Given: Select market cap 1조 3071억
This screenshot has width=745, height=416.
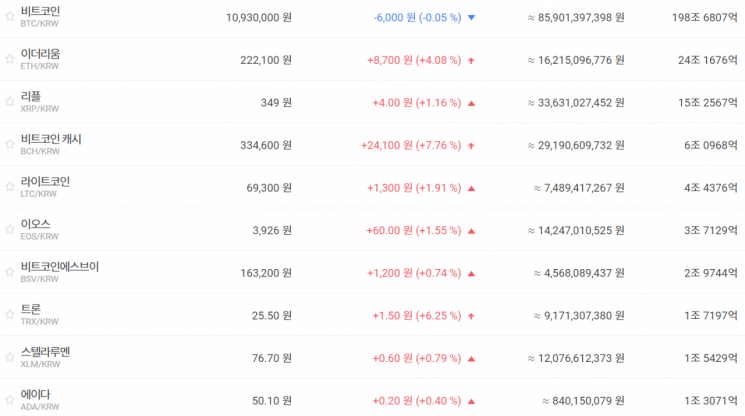Looking at the screenshot, I should (711, 401).
